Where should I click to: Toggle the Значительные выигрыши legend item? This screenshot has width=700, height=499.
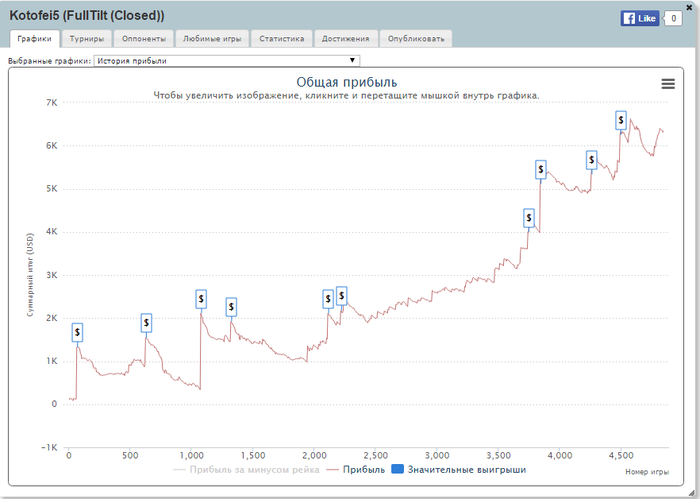[x=459, y=470]
